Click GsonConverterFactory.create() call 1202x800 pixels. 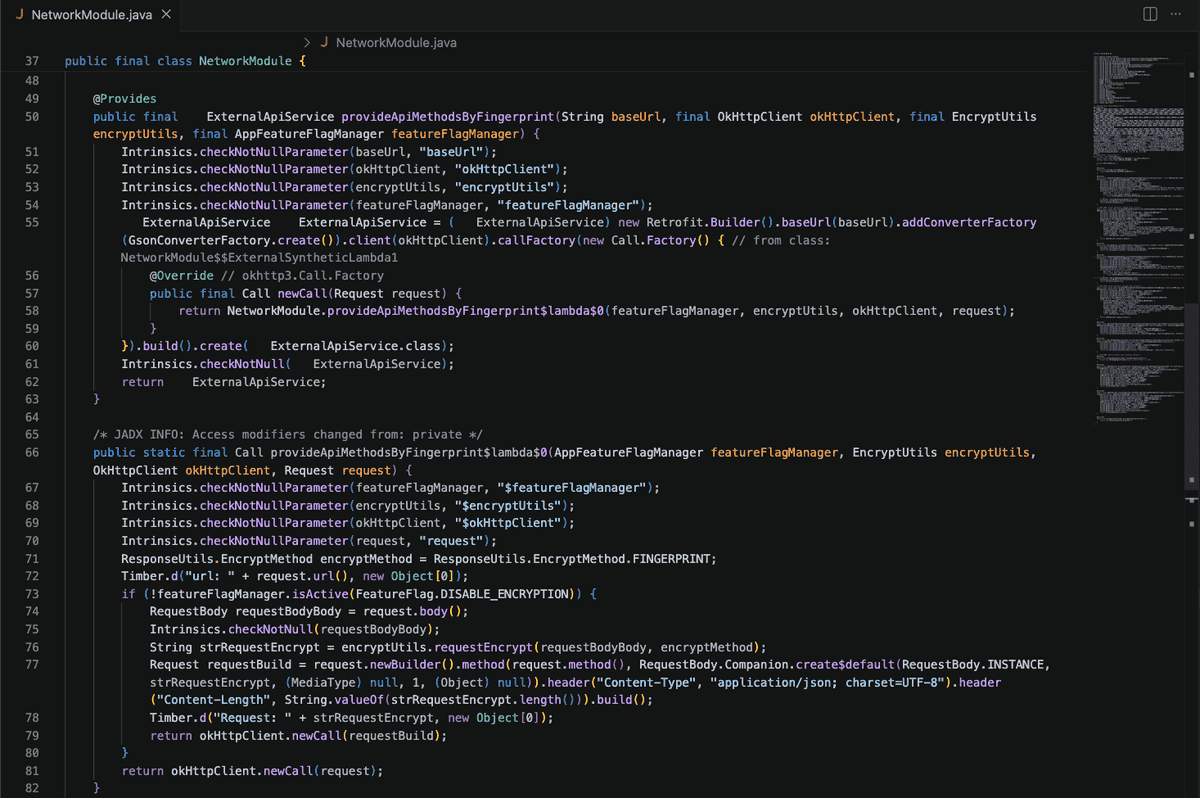click(230, 240)
